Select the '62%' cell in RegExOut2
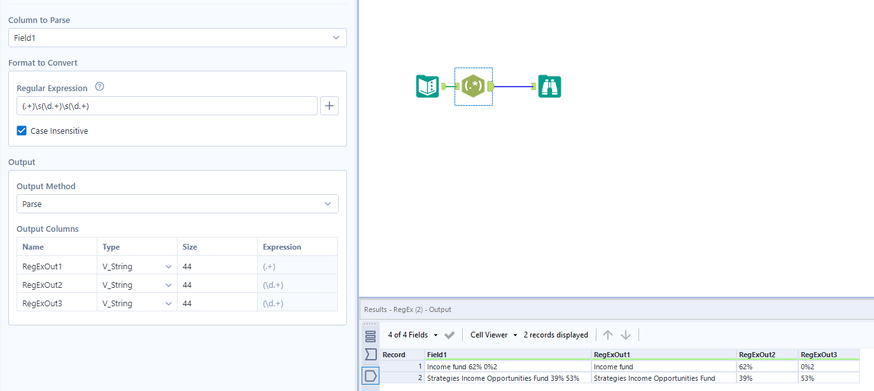This screenshot has width=874, height=391. [767, 367]
